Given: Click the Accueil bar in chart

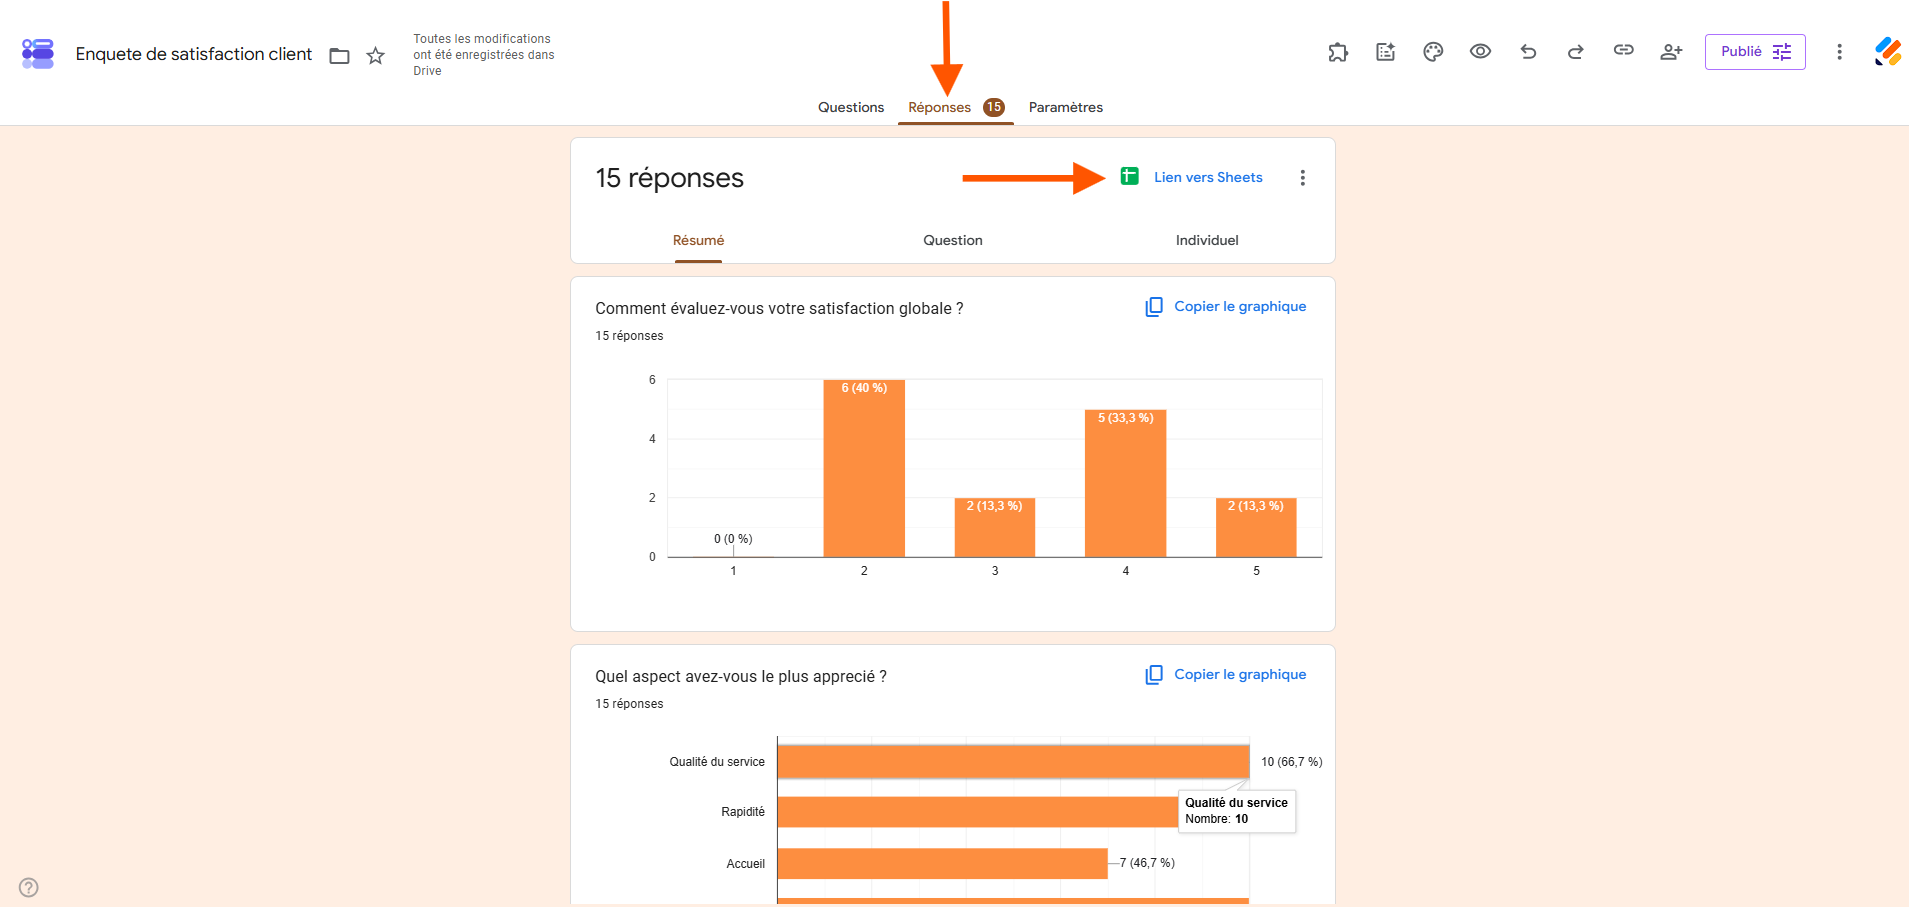Looking at the screenshot, I should coord(943,864).
